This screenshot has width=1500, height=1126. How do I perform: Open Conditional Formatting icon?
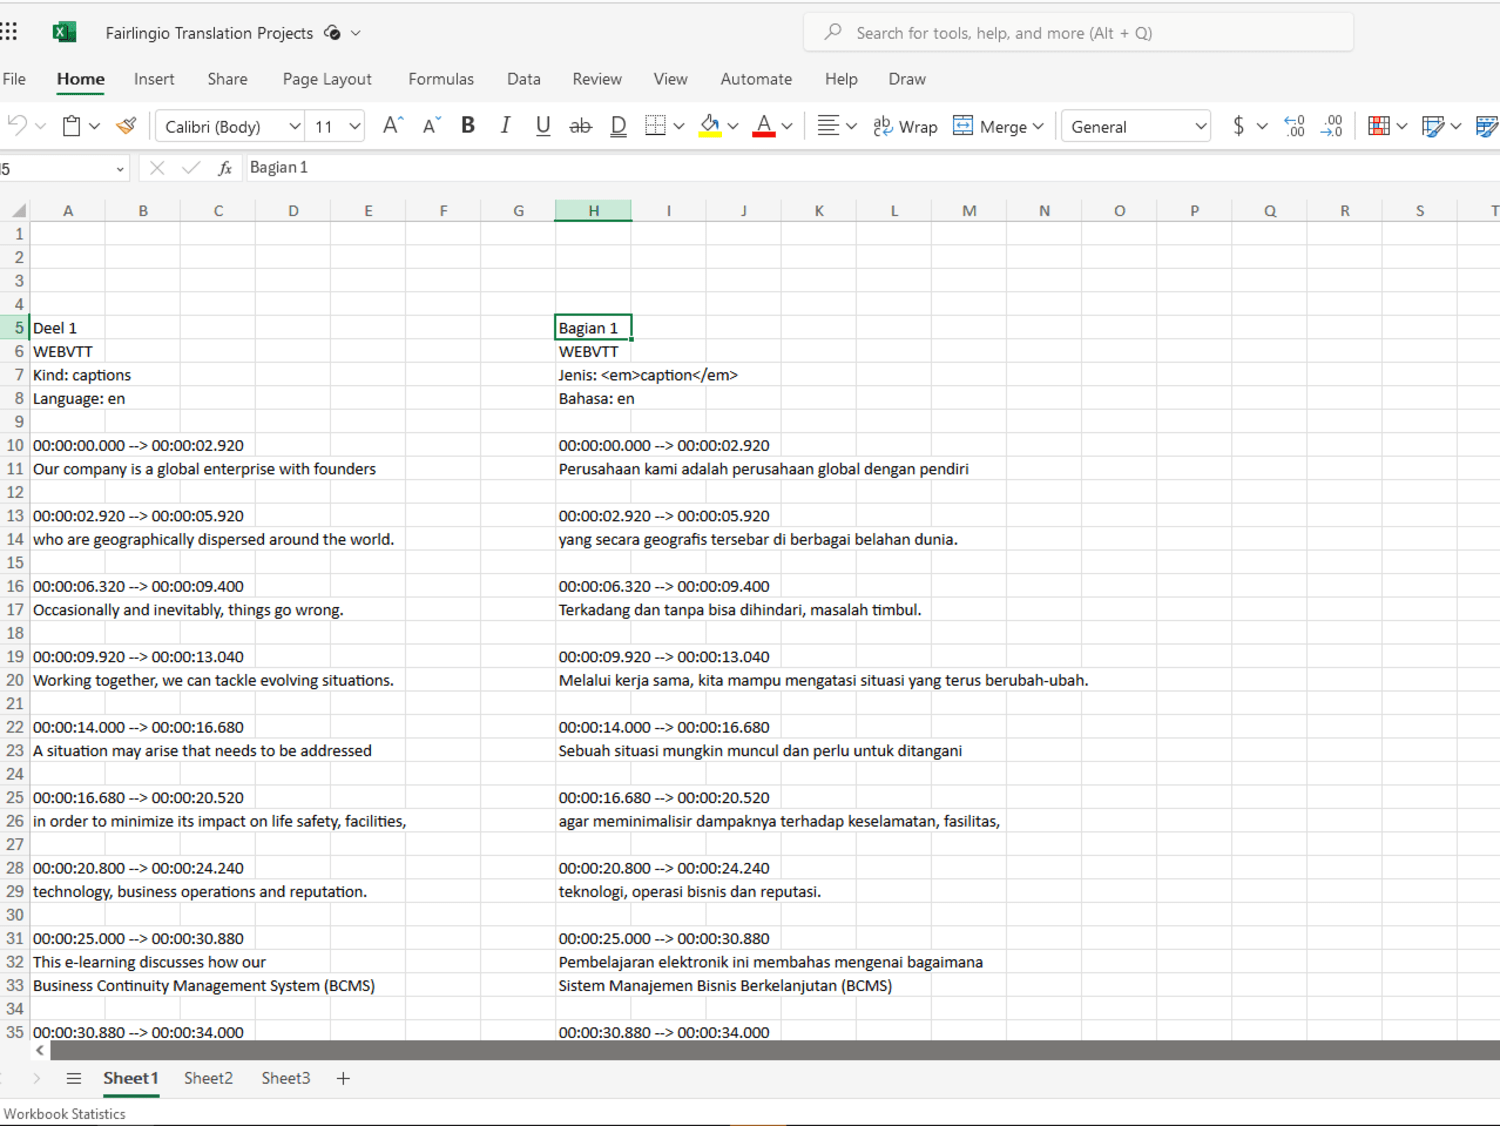pyautogui.click(x=1379, y=126)
